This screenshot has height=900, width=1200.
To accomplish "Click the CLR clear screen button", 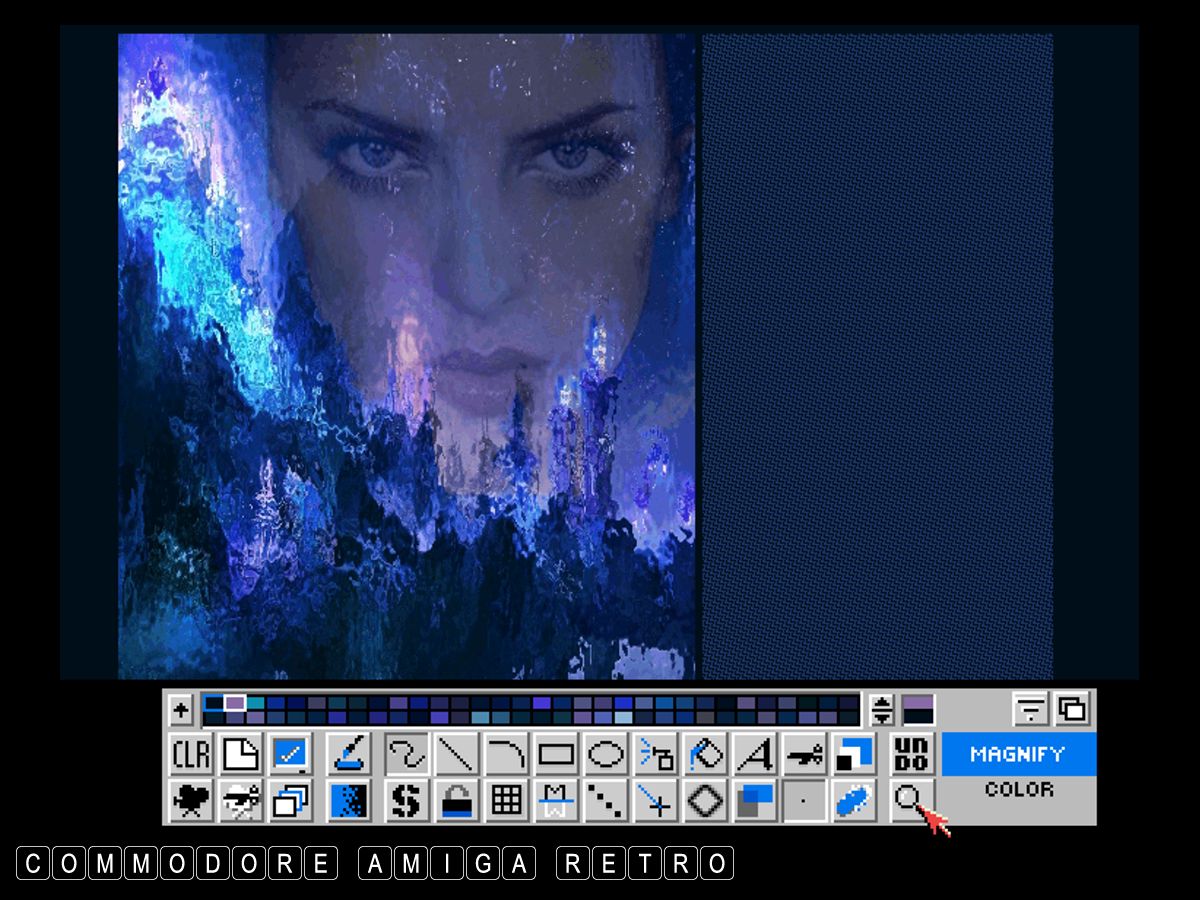I will pyautogui.click(x=191, y=754).
